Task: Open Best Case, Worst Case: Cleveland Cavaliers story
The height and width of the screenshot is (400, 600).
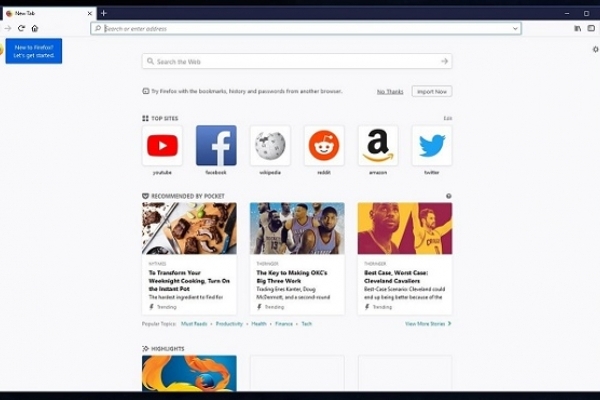Action: 396,277
